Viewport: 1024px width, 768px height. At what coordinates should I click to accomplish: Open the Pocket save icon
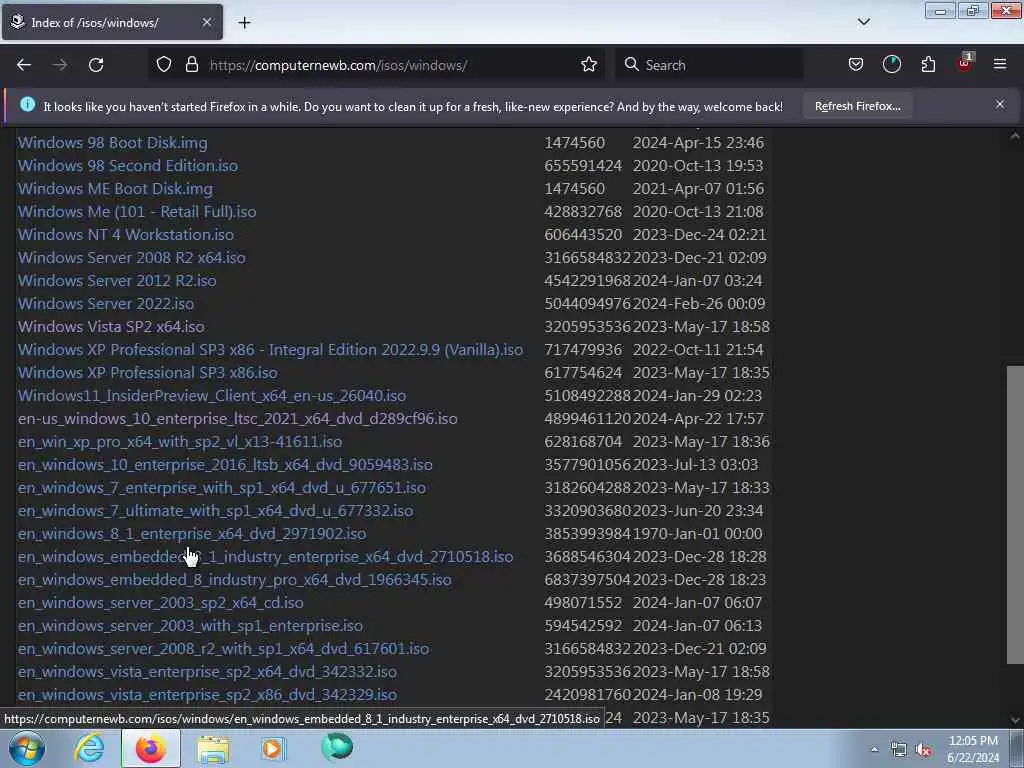[856, 65]
